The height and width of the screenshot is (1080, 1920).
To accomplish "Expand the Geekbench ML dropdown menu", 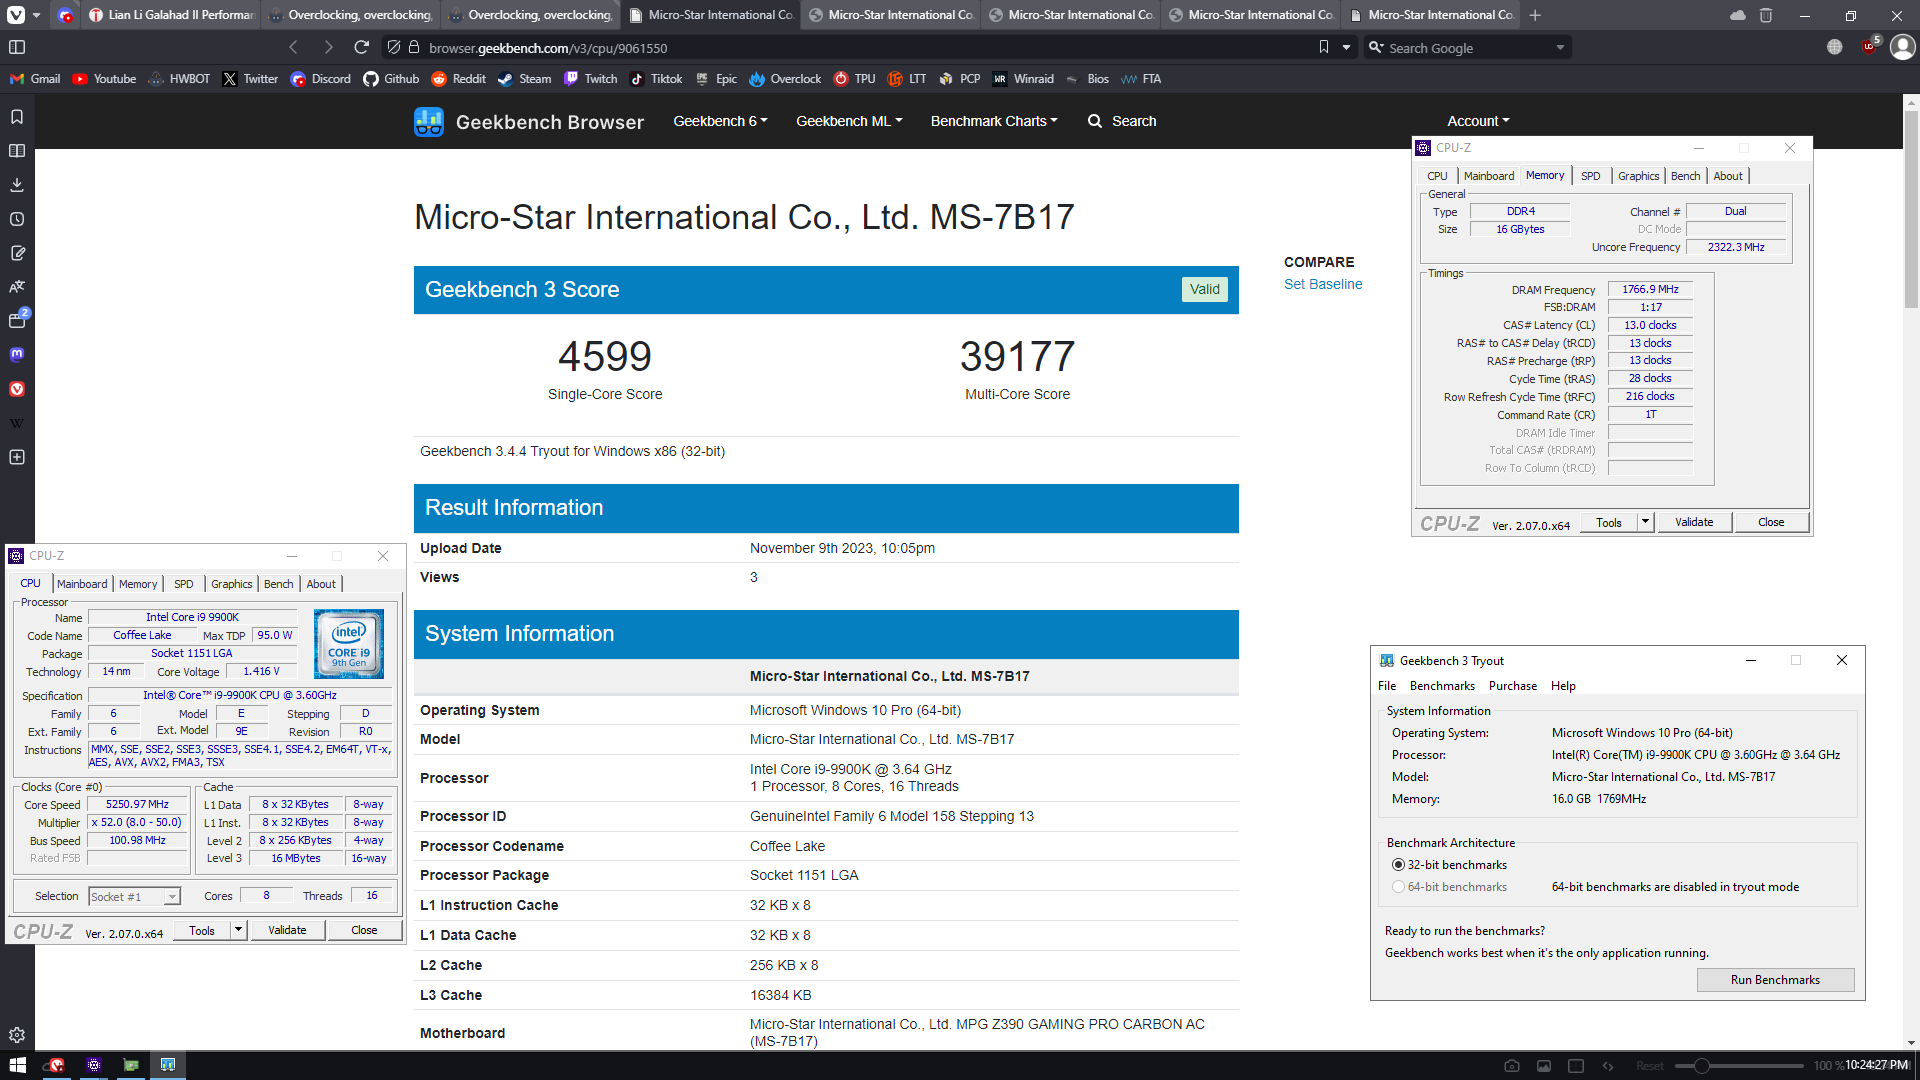I will [x=849, y=121].
